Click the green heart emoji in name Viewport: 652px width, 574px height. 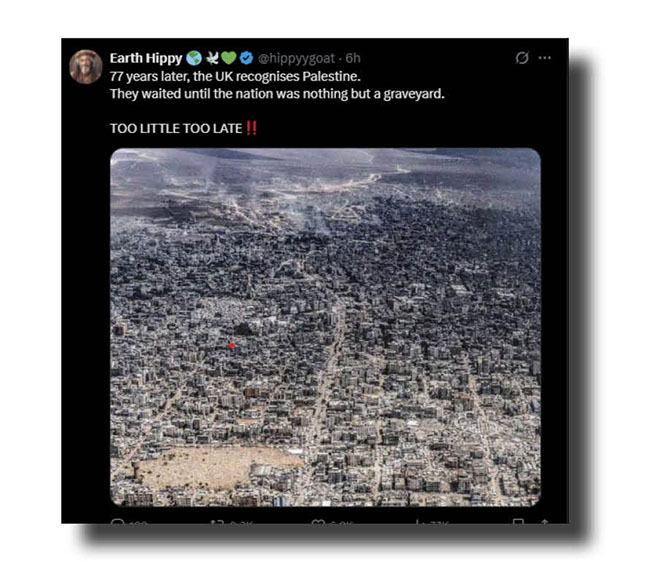pyautogui.click(x=229, y=58)
